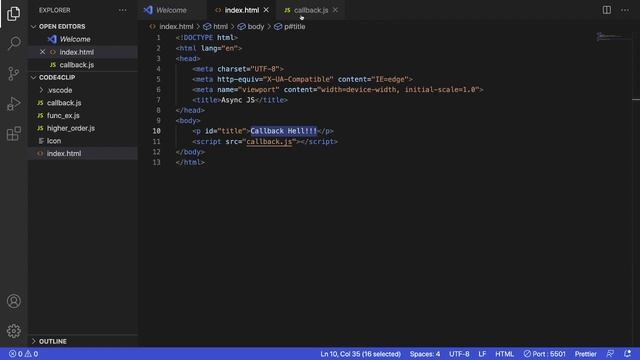The height and width of the screenshot is (360, 640).
Task: Open higher_order.js in the file tree
Action: pos(71,128)
